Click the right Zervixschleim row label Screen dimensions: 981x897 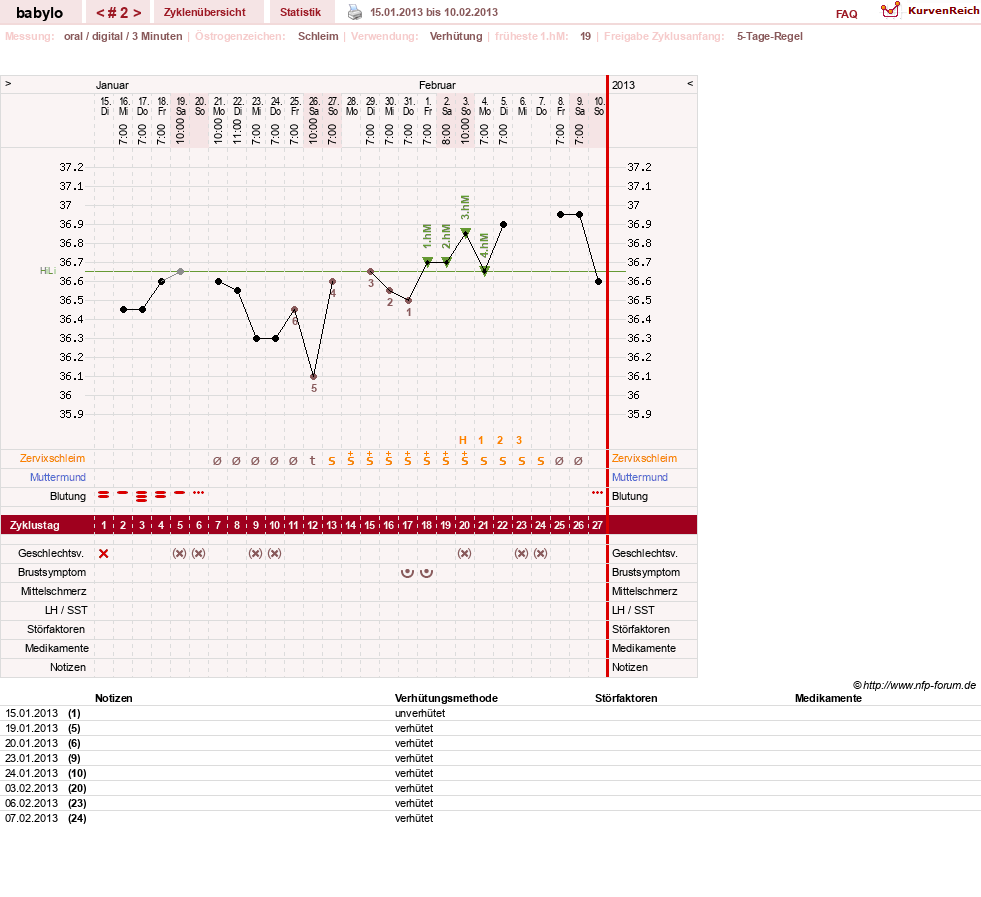tap(644, 459)
